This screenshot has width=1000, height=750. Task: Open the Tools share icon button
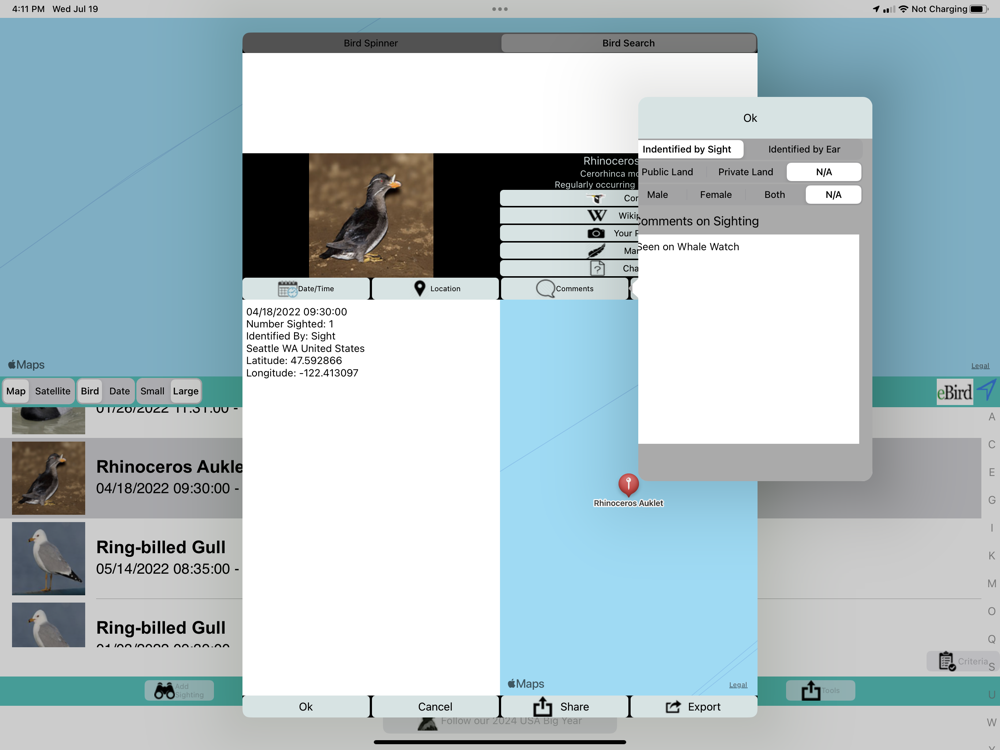point(820,691)
